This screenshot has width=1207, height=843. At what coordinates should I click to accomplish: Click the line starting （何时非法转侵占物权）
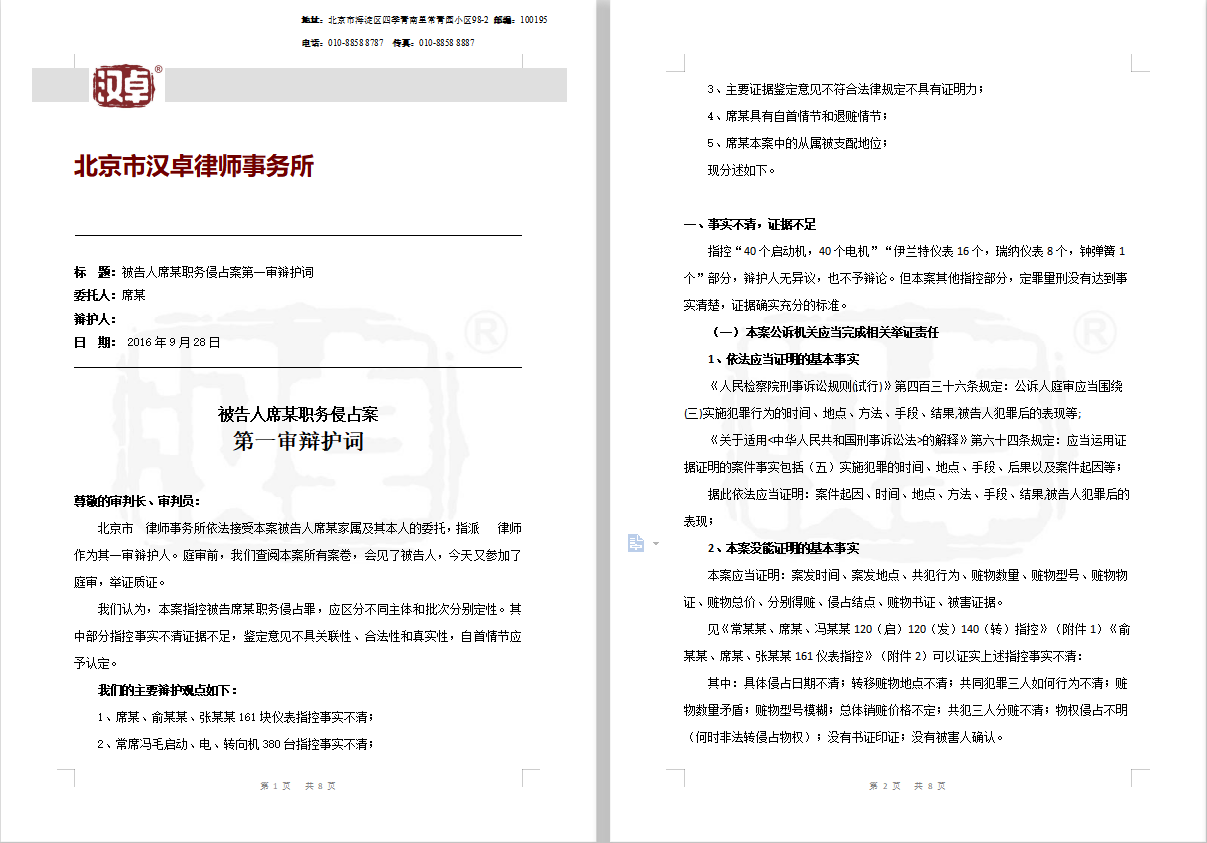(x=844, y=737)
